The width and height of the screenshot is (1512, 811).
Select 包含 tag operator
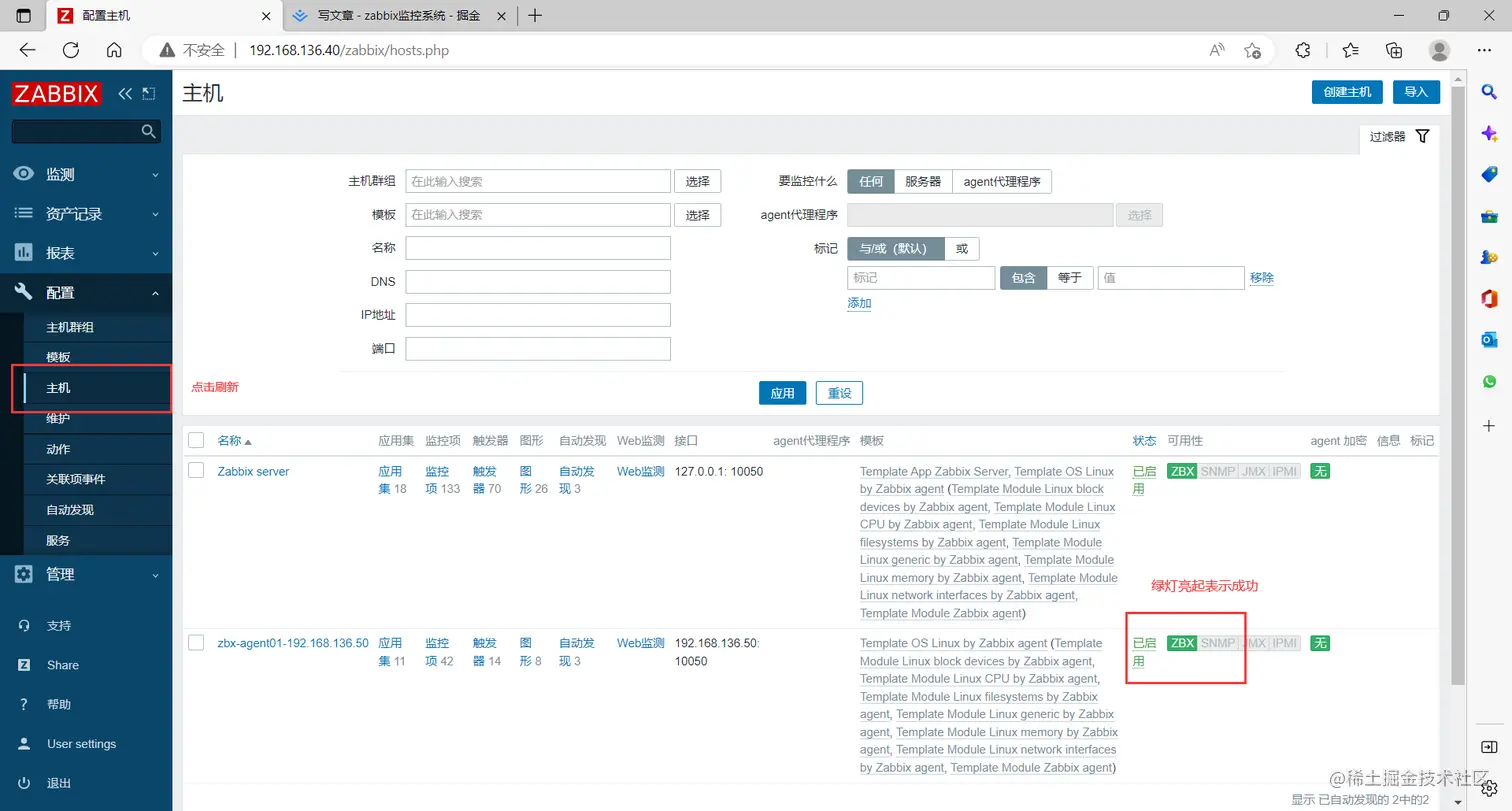point(1023,278)
